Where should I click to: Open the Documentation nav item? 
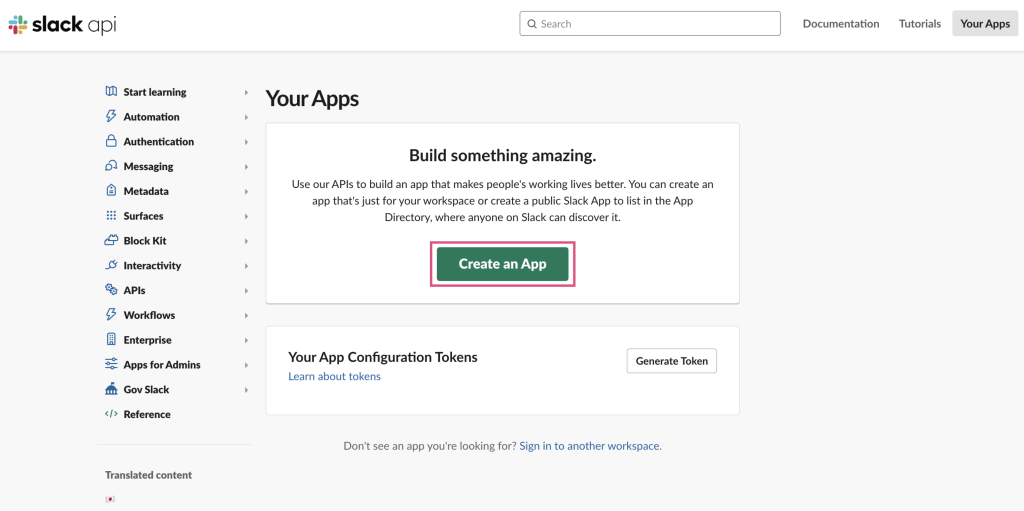[x=840, y=24]
